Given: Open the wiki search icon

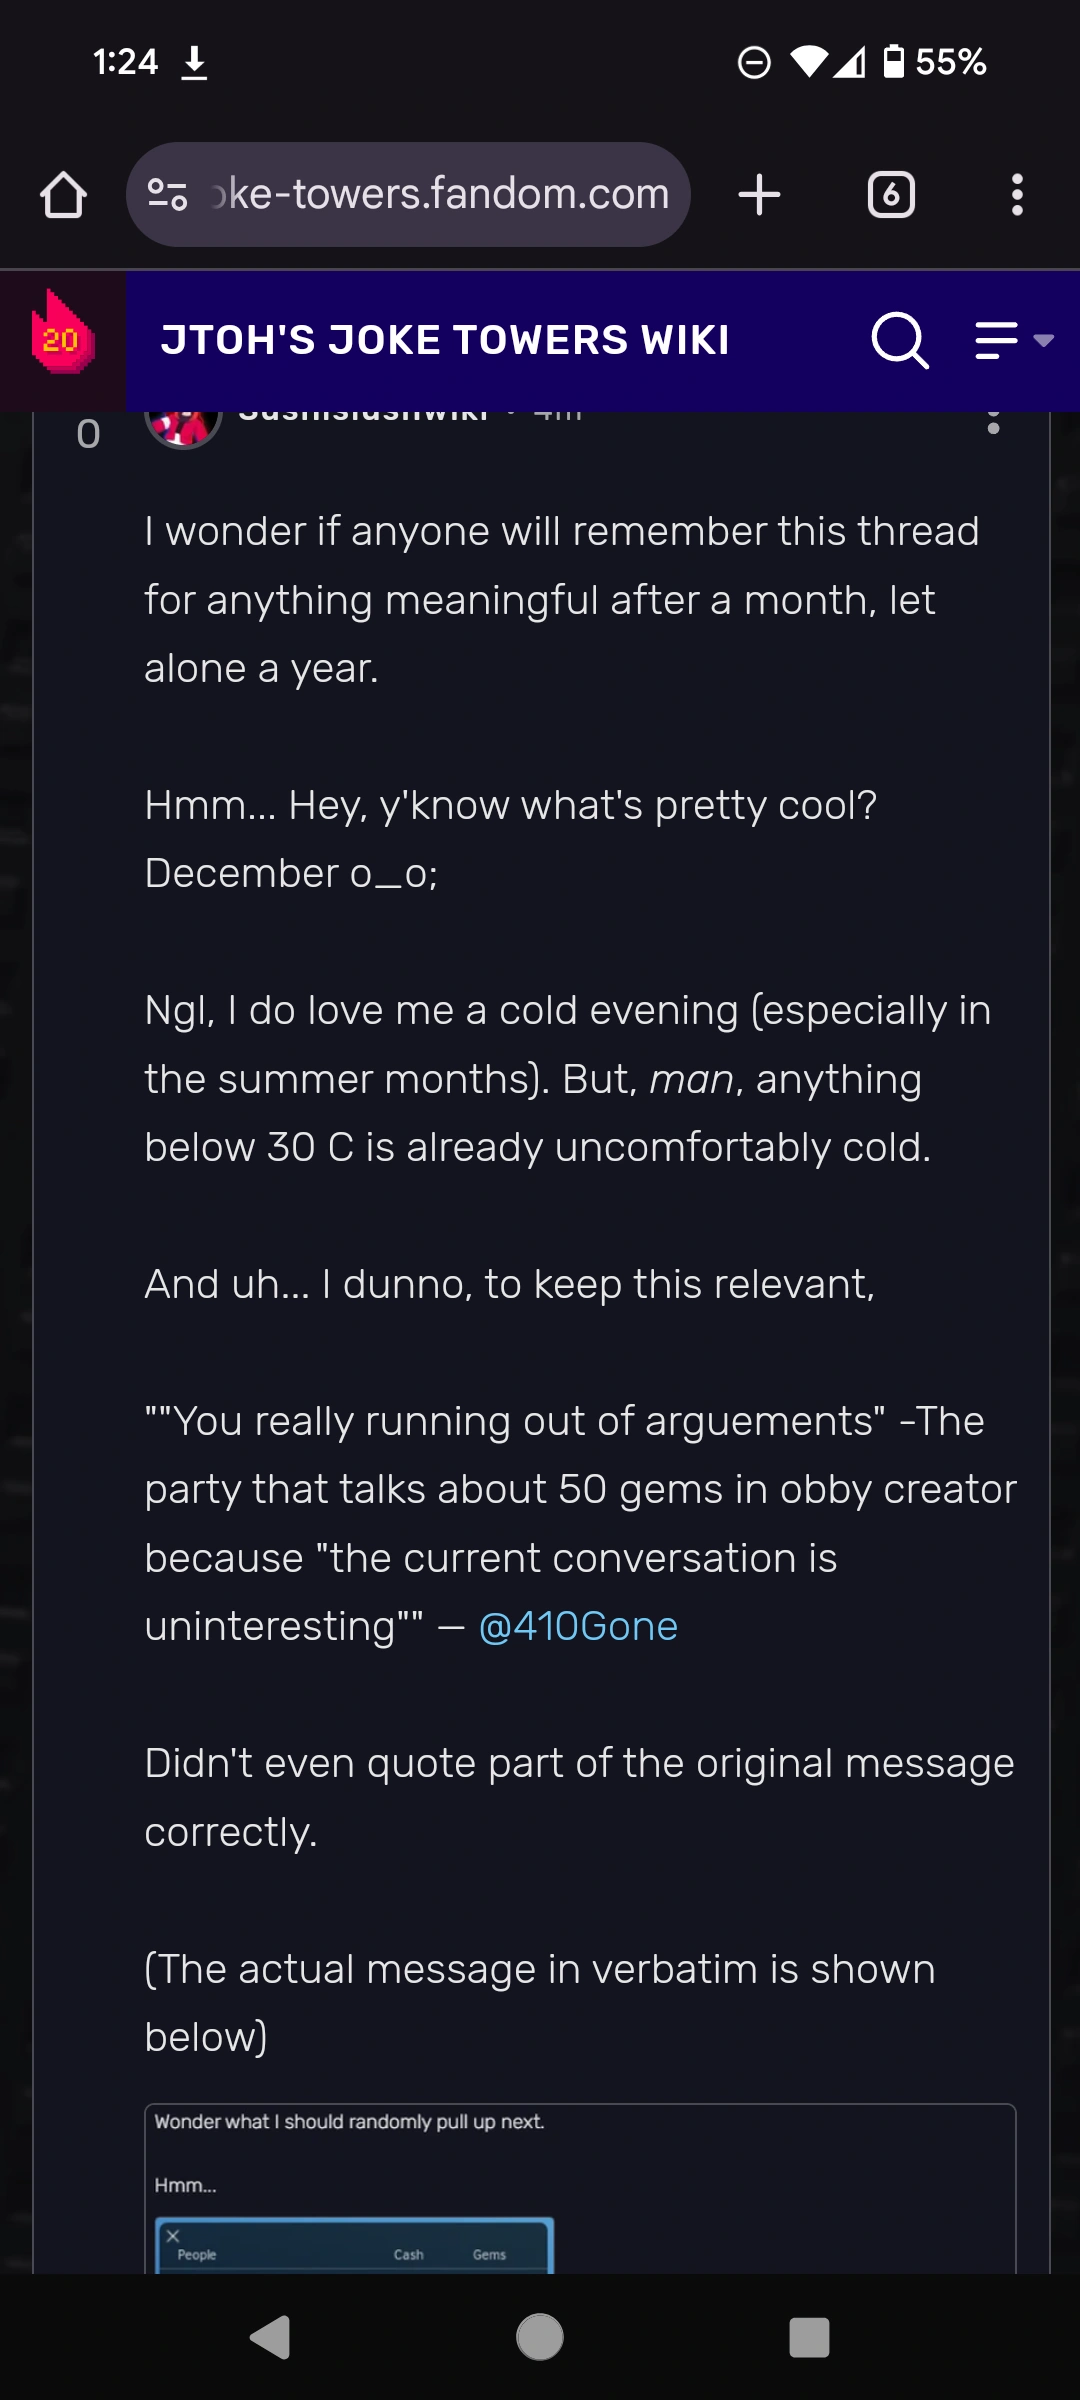Looking at the screenshot, I should (x=899, y=341).
